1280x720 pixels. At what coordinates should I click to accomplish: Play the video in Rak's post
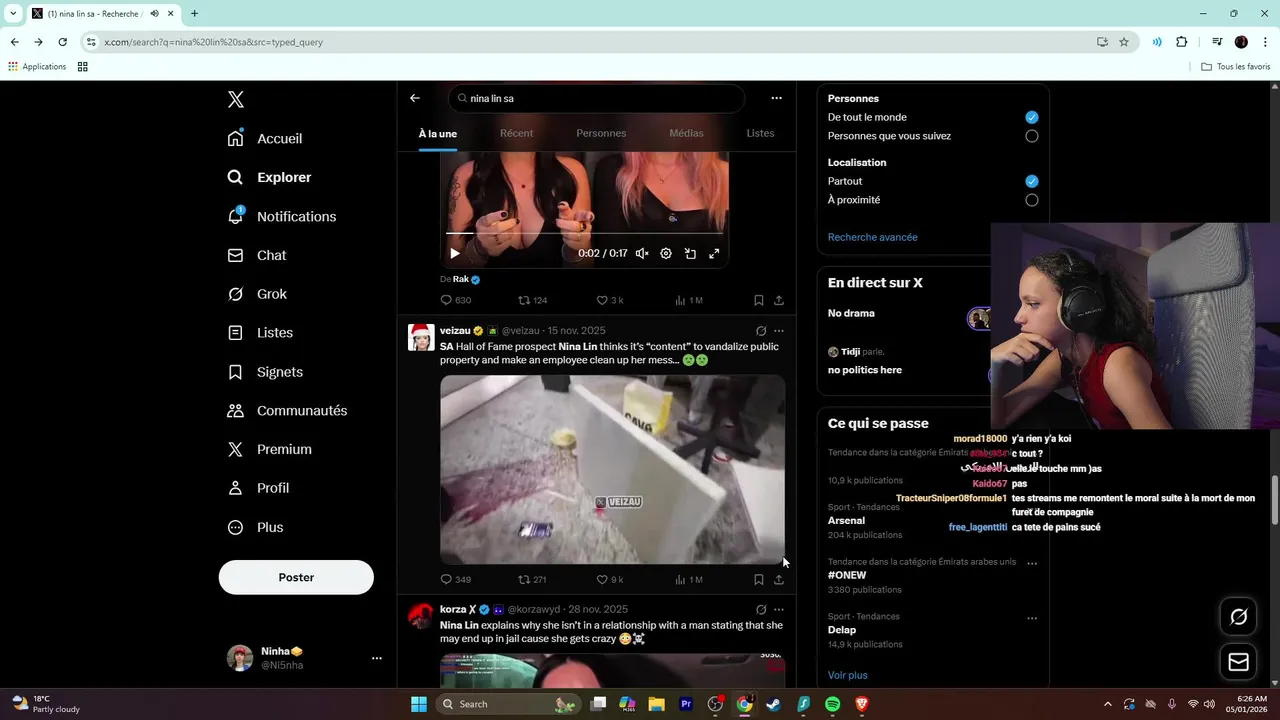pyautogui.click(x=455, y=254)
